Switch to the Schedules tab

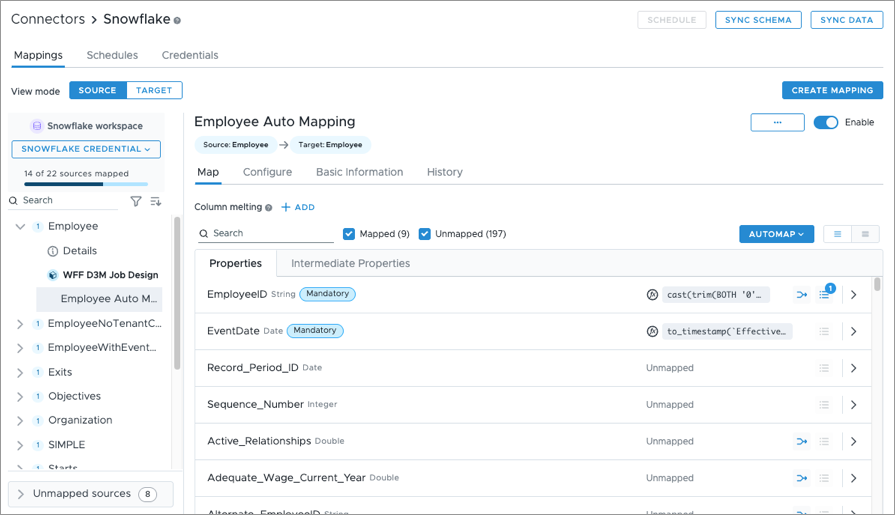coord(112,55)
